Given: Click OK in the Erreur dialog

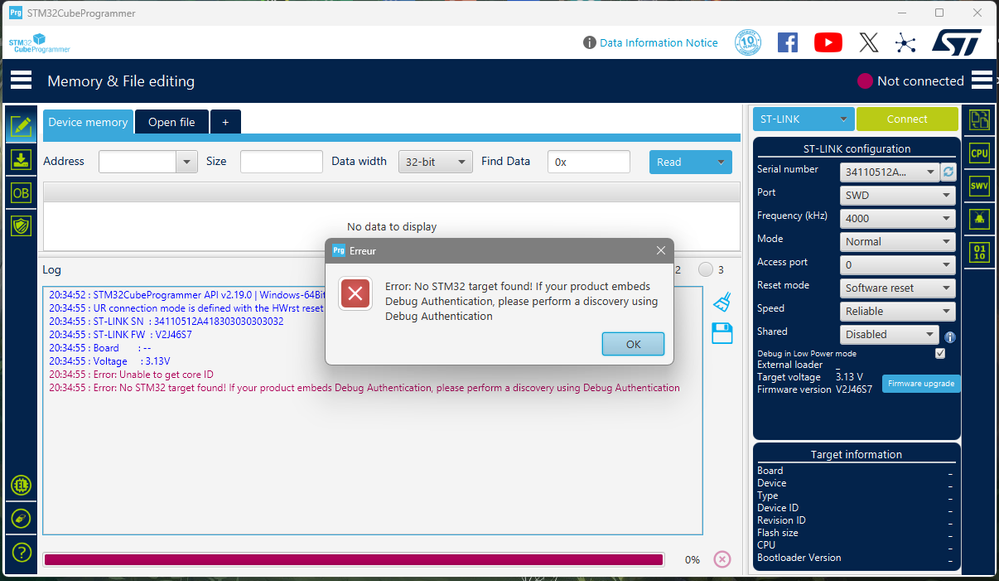Looking at the screenshot, I should tap(633, 344).
